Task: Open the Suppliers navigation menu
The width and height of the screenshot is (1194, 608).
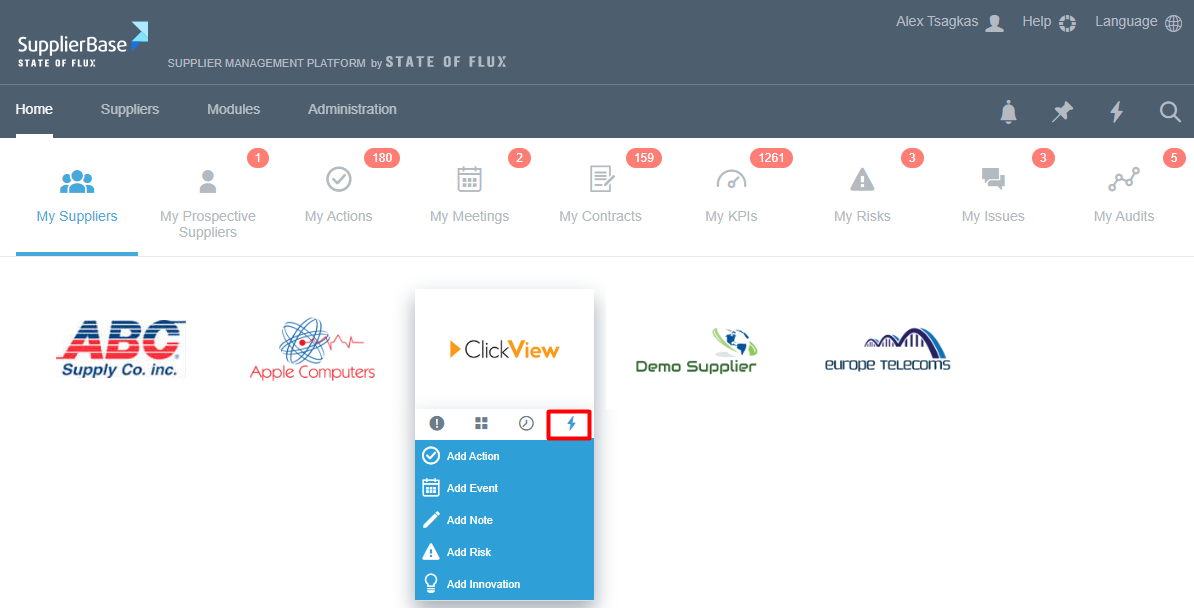Action: click(x=130, y=110)
